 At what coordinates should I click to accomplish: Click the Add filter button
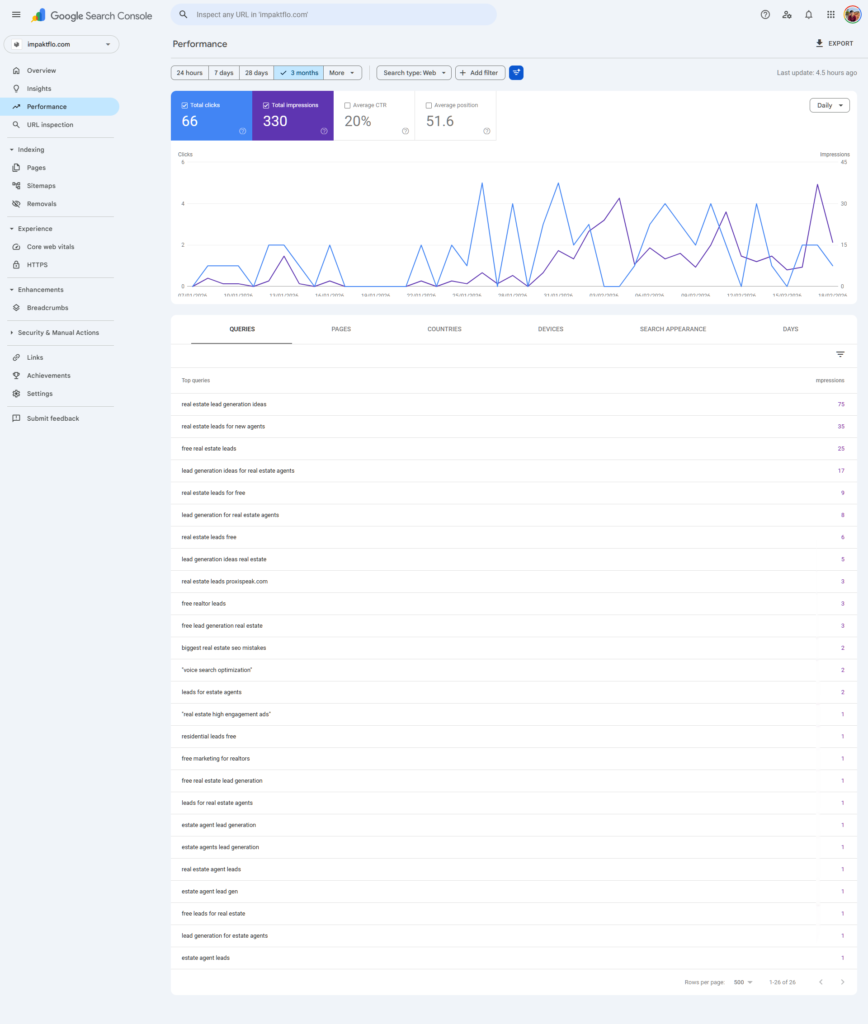[478, 72]
